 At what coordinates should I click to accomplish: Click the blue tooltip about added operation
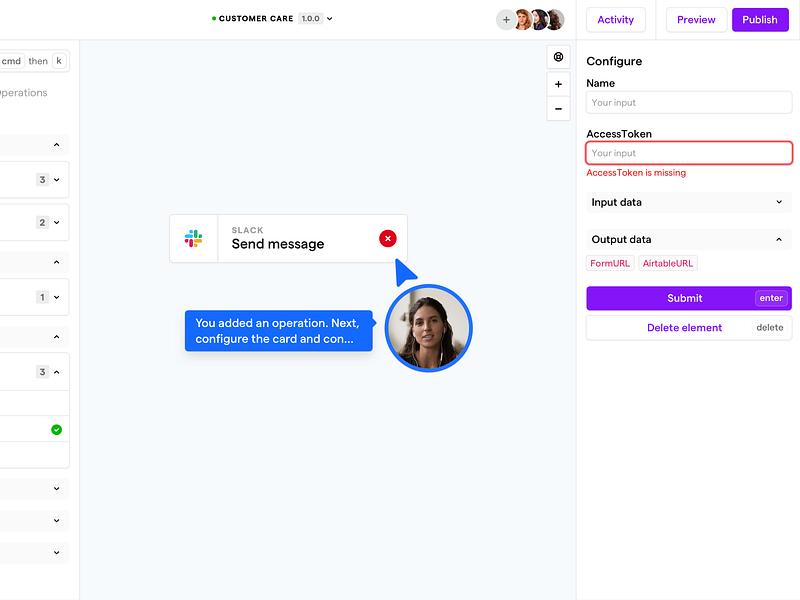tap(279, 331)
